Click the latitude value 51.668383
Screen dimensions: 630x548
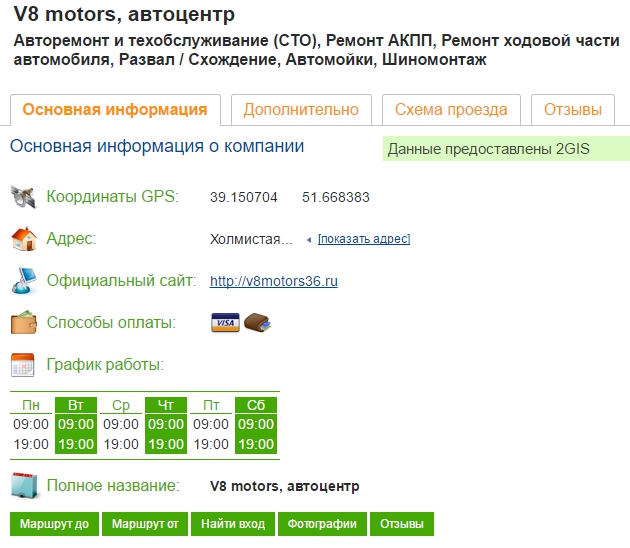(x=336, y=197)
